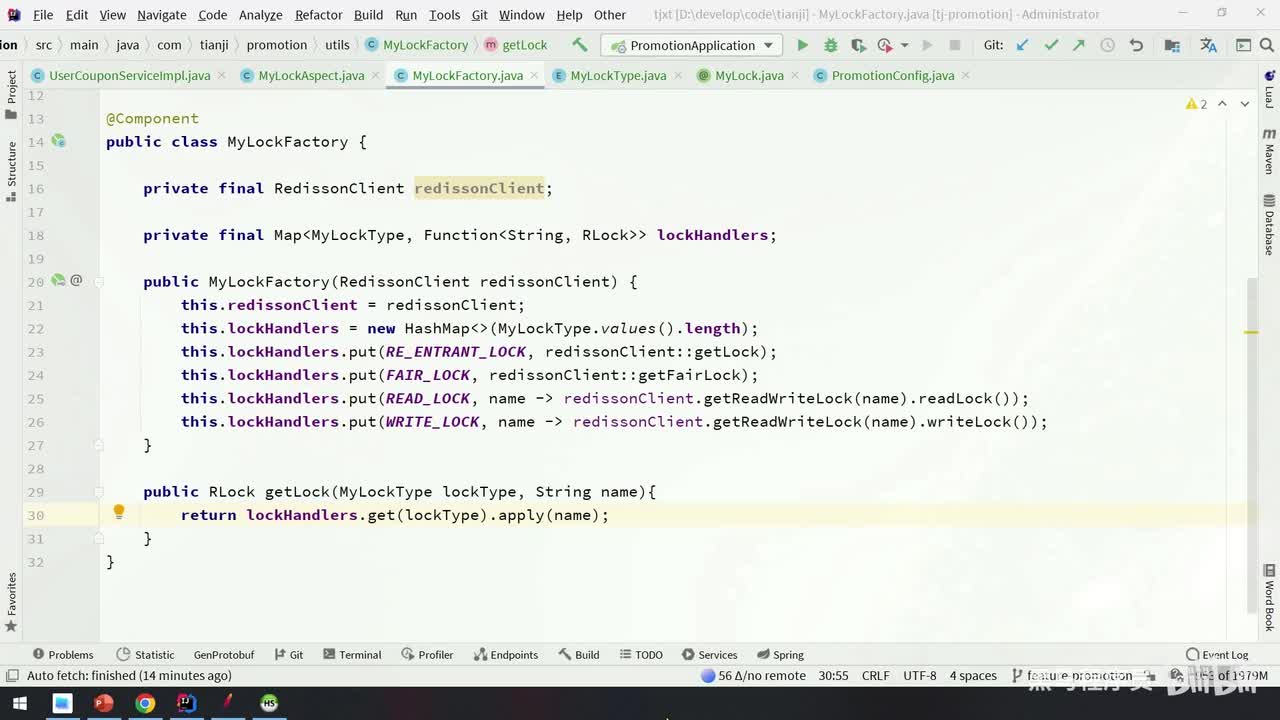Toggle the Database tool window
The width and height of the screenshot is (1280, 720).
[1269, 224]
